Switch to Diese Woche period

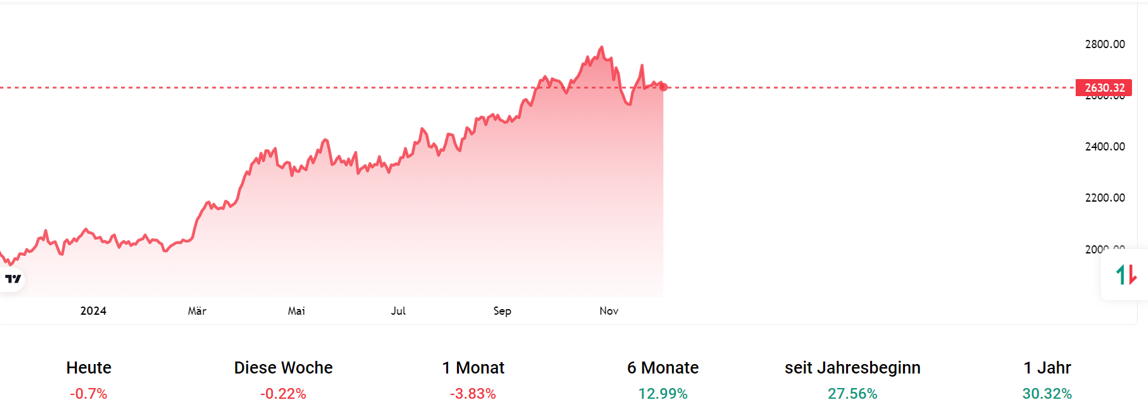pyautogui.click(x=283, y=368)
